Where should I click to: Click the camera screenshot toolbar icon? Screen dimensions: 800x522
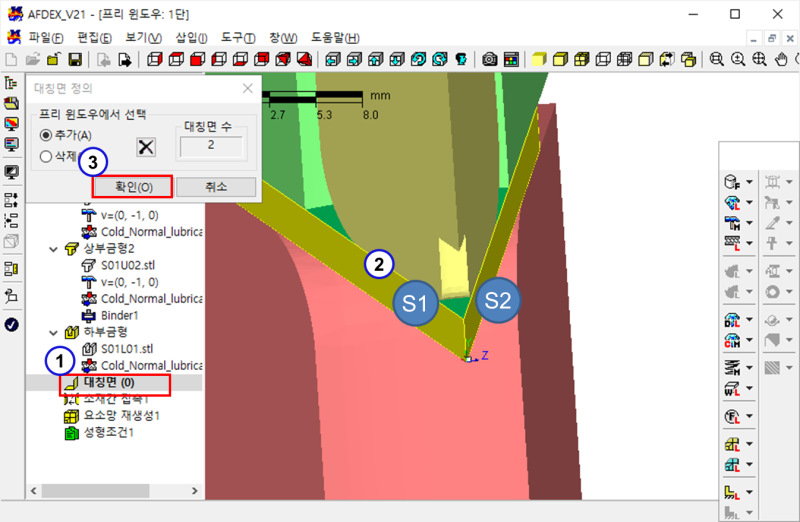click(490, 59)
